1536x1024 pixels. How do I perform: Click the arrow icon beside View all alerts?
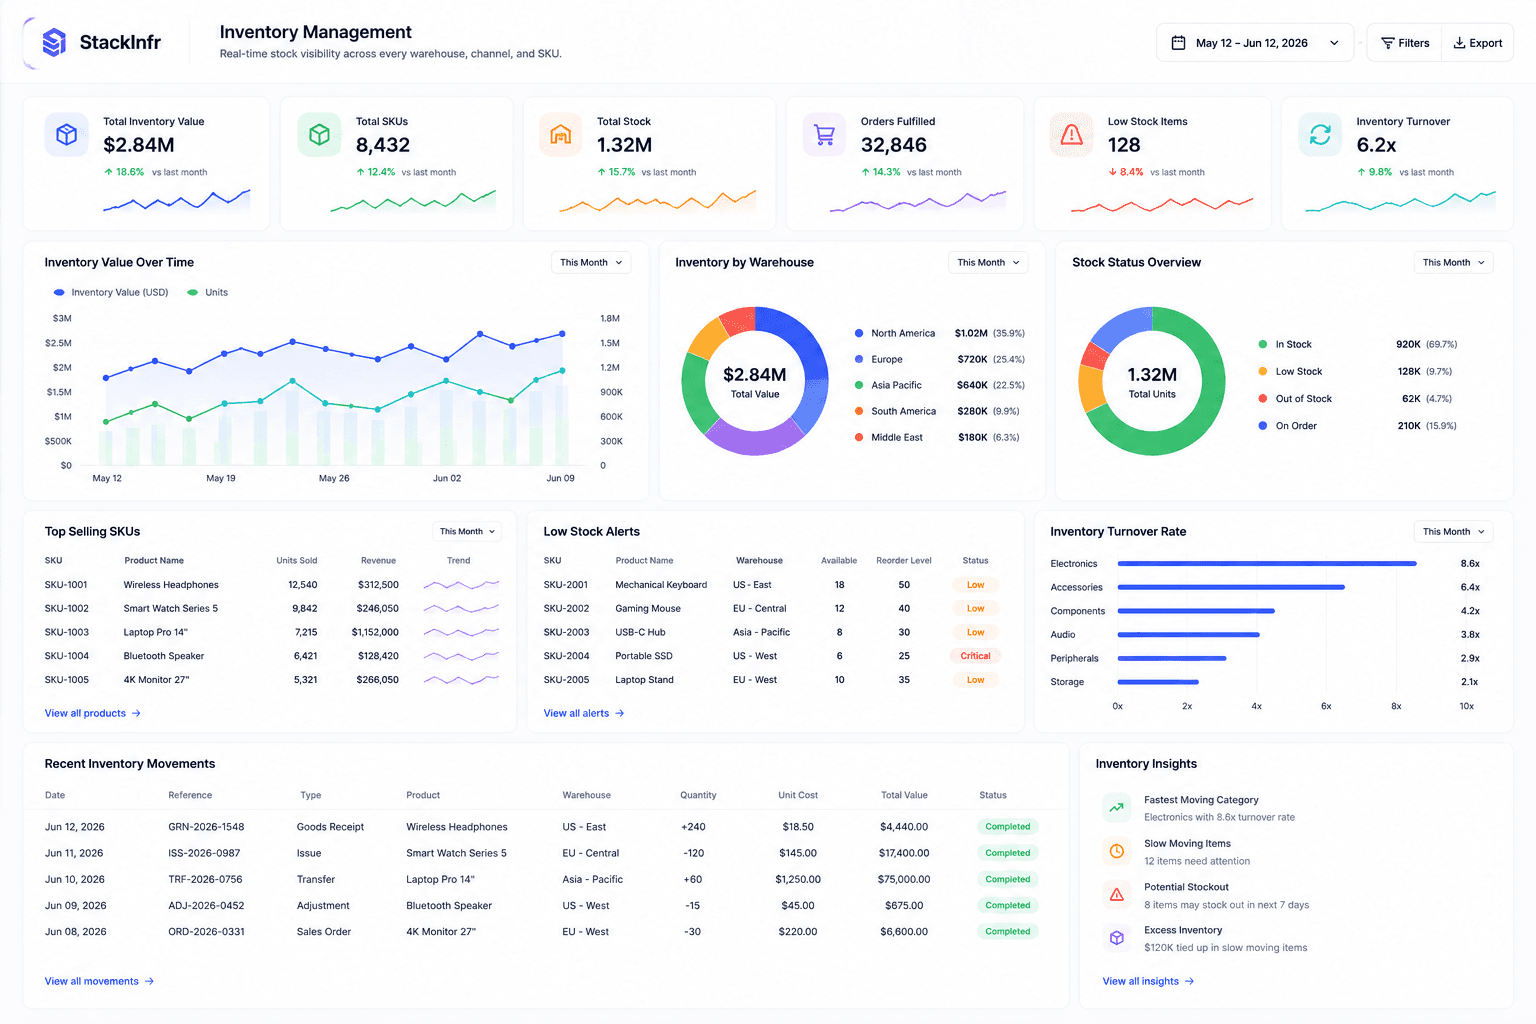coord(620,713)
